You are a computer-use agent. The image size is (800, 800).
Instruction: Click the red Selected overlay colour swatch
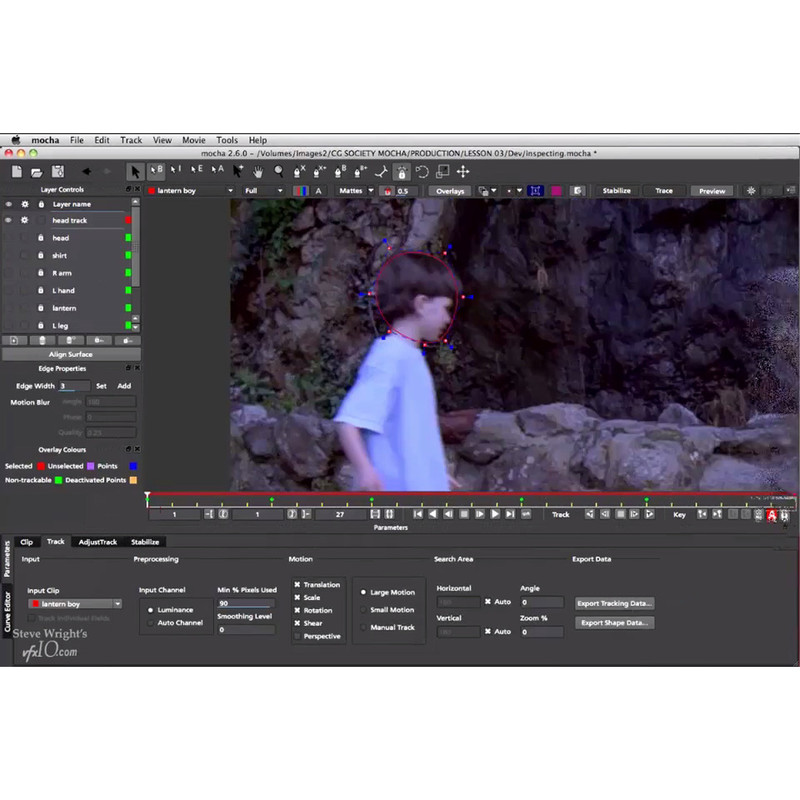[41, 466]
